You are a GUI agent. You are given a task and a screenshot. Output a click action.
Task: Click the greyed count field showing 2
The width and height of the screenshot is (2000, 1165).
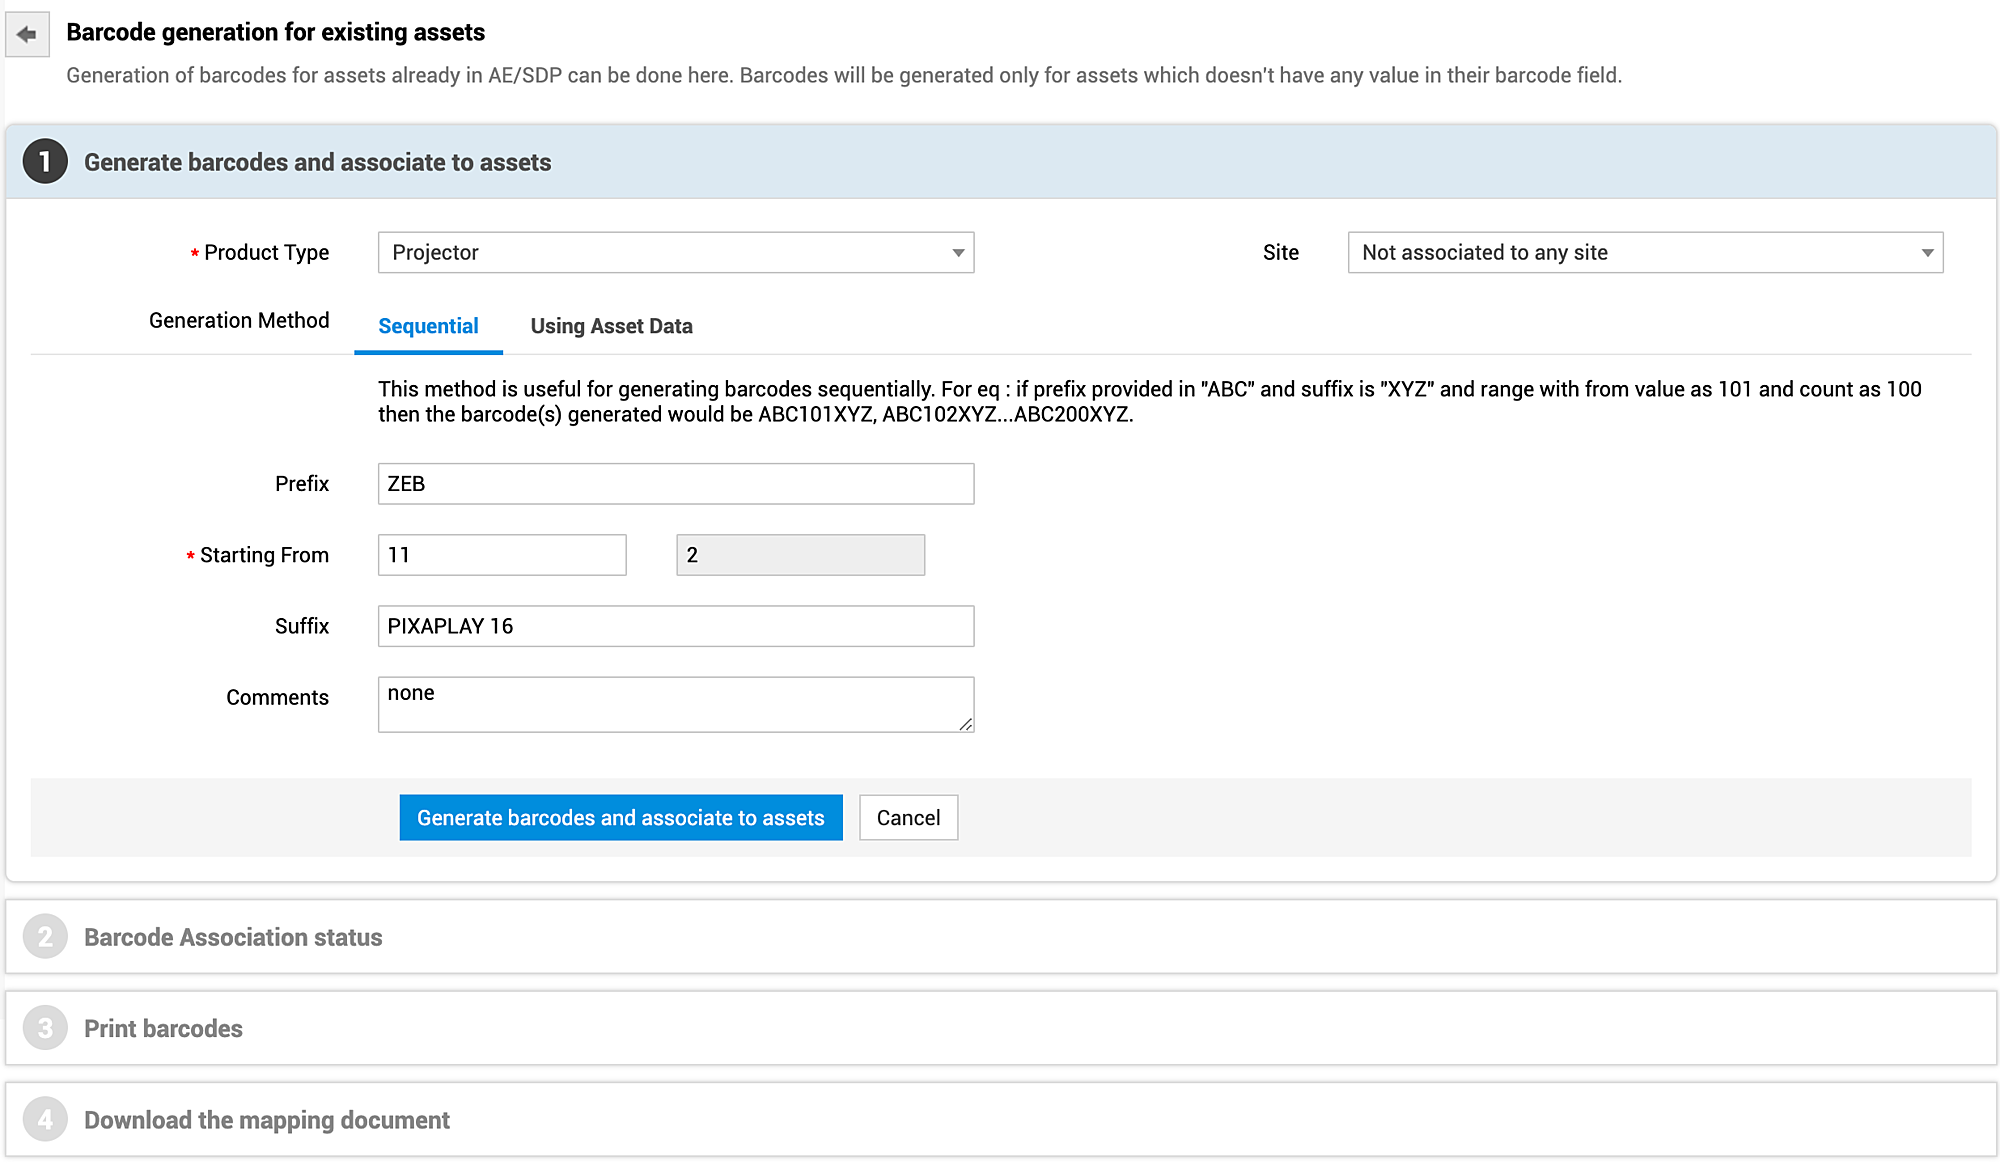(x=800, y=555)
